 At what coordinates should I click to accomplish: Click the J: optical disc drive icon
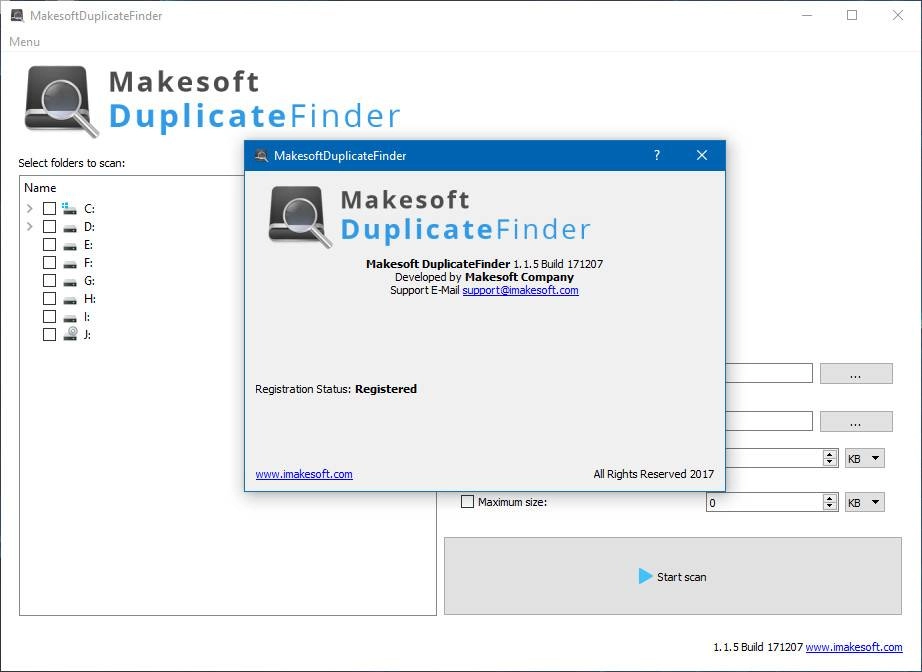(70, 334)
